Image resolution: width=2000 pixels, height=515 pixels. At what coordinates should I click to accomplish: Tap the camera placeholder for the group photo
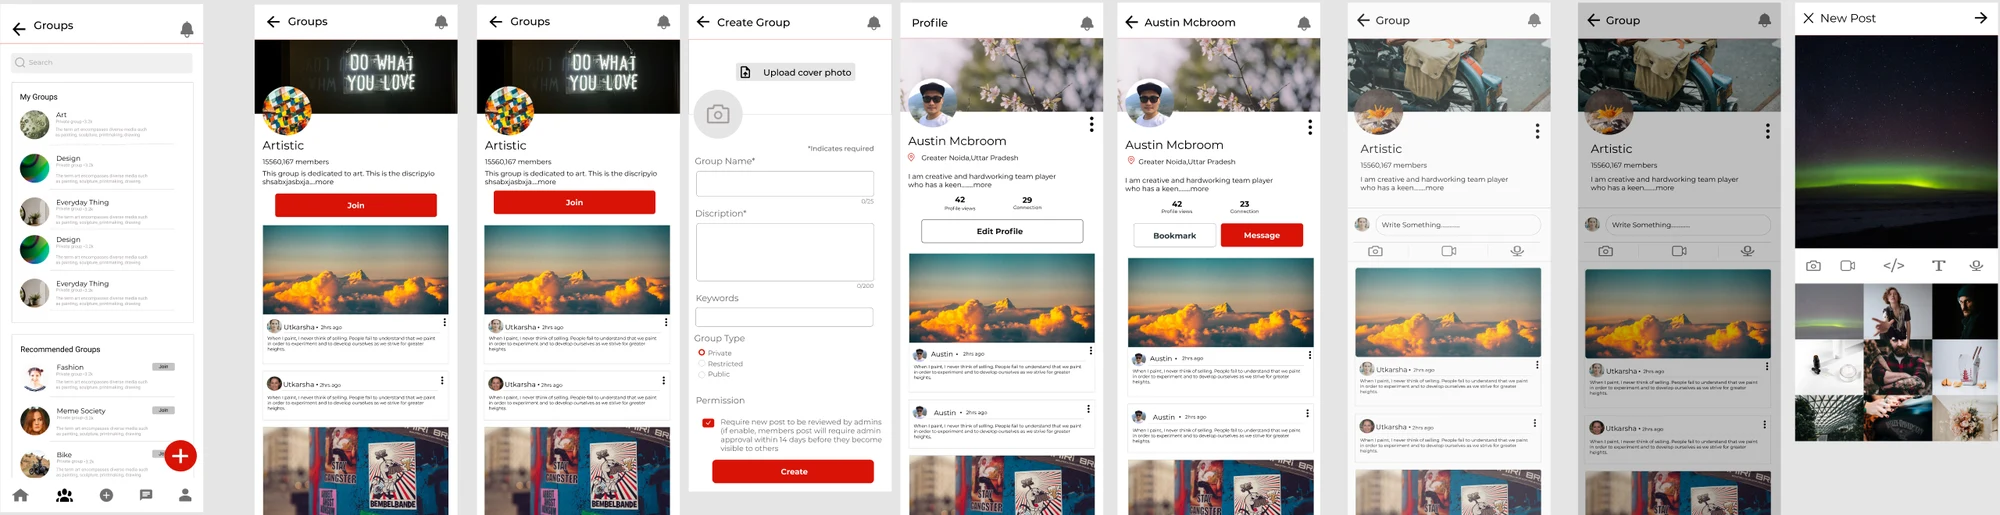coord(717,114)
